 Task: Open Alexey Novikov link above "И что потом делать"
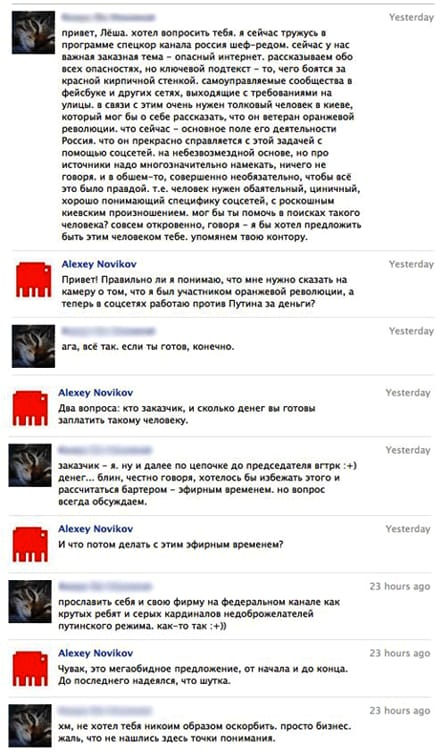(x=96, y=529)
